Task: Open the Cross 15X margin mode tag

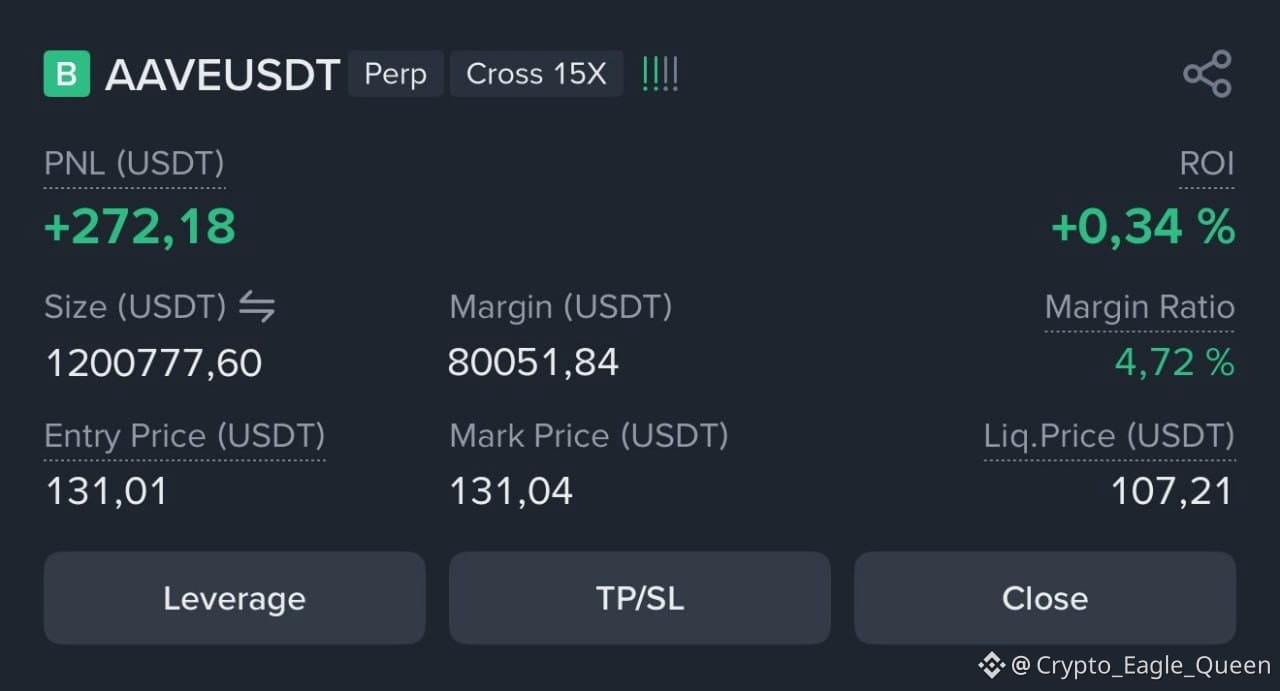Action: (537, 74)
